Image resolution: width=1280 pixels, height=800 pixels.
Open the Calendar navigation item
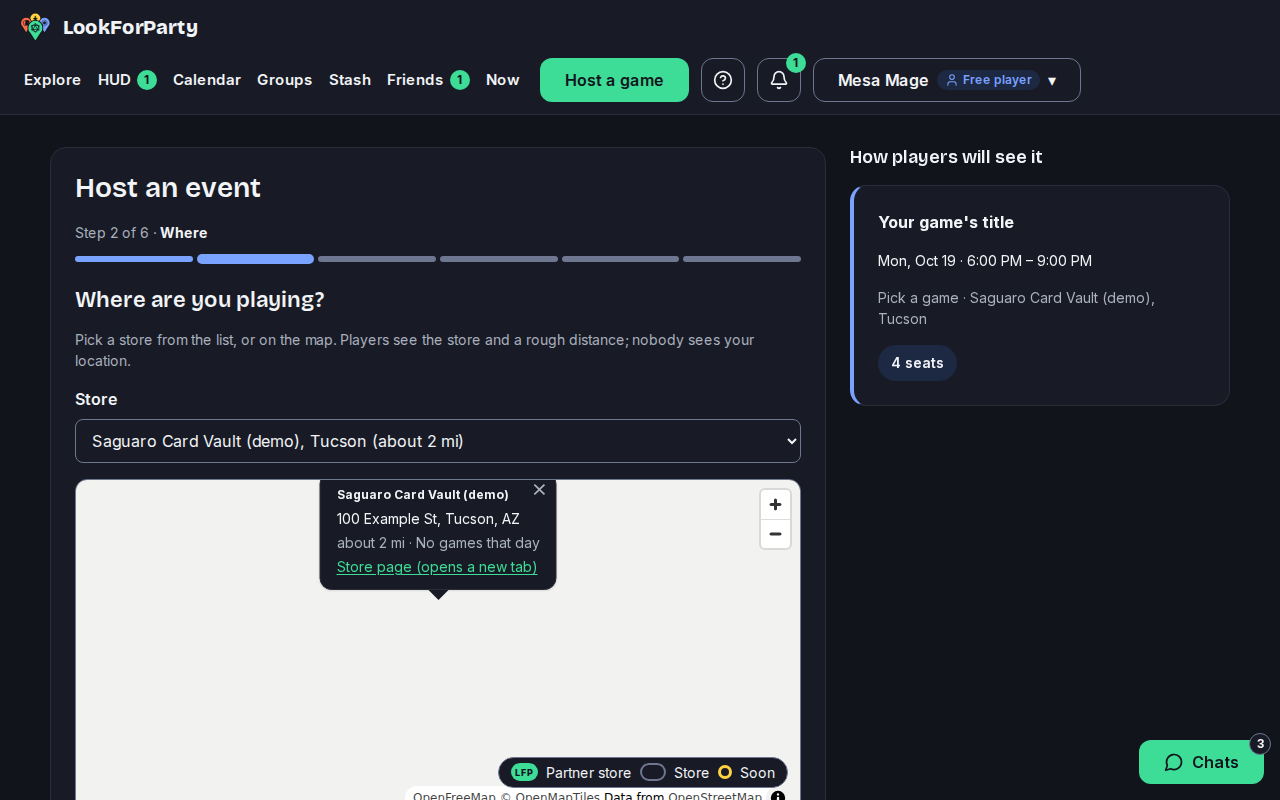coord(207,80)
